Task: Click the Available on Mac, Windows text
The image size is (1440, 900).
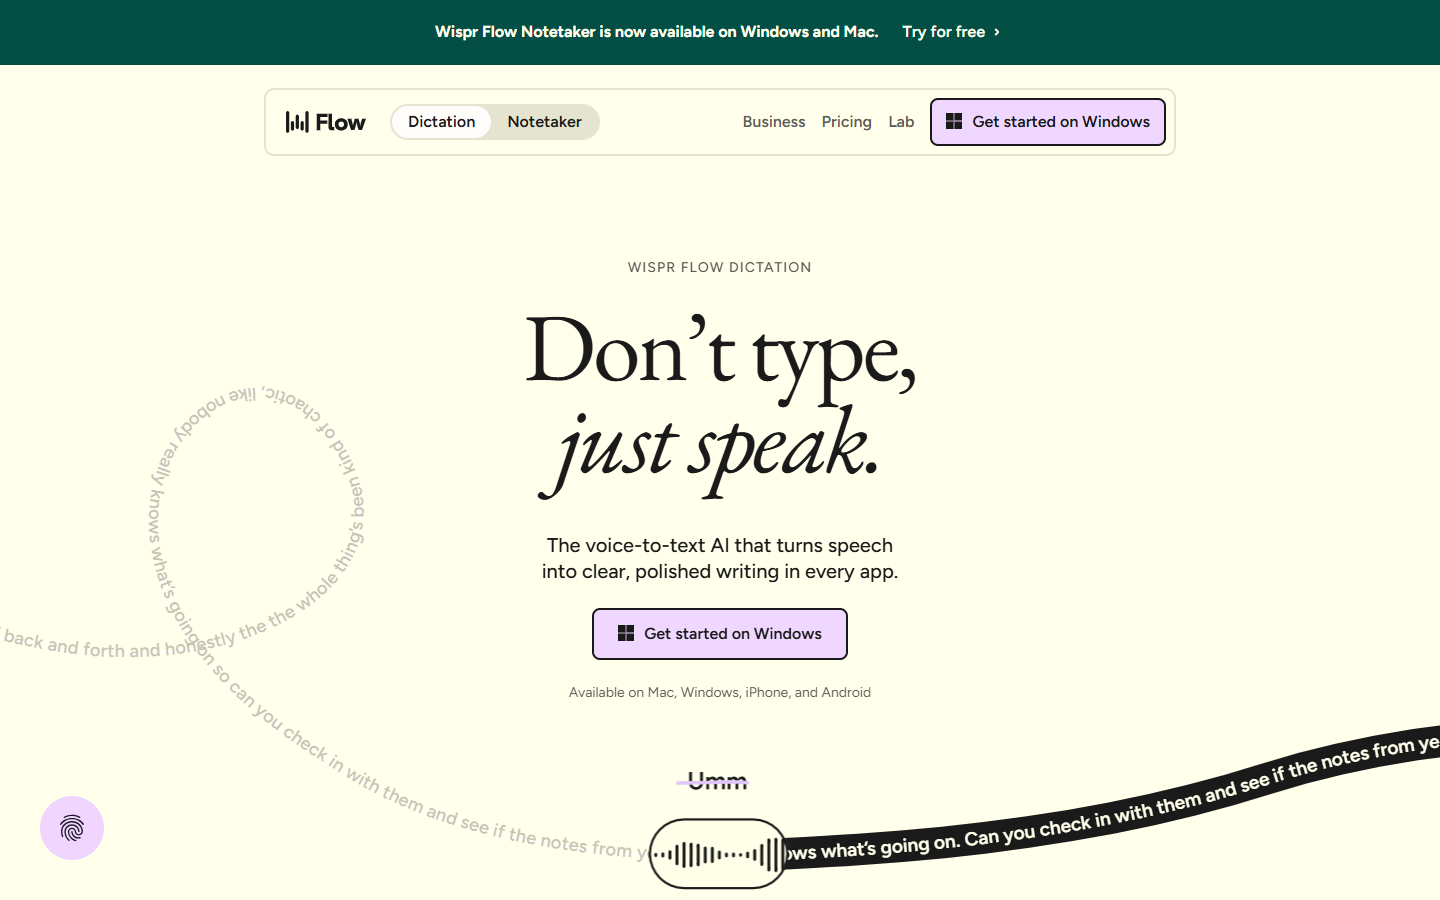Action: (720, 692)
